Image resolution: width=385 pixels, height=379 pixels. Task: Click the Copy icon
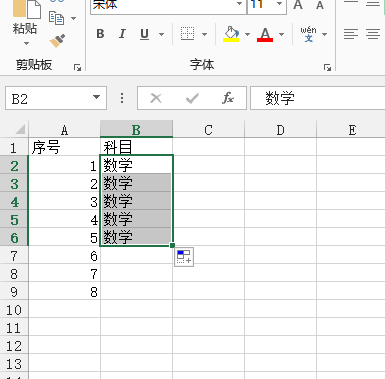click(x=56, y=18)
